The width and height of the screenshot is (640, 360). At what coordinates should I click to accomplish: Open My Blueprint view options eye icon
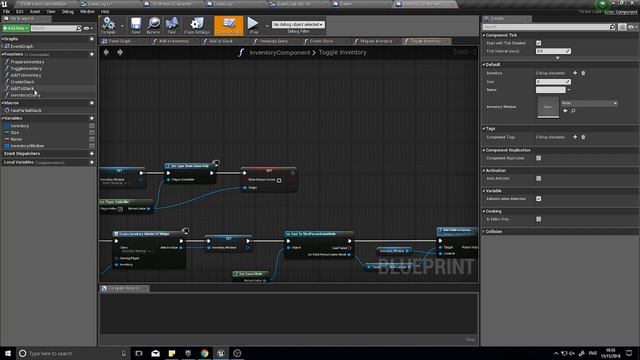(x=87, y=28)
